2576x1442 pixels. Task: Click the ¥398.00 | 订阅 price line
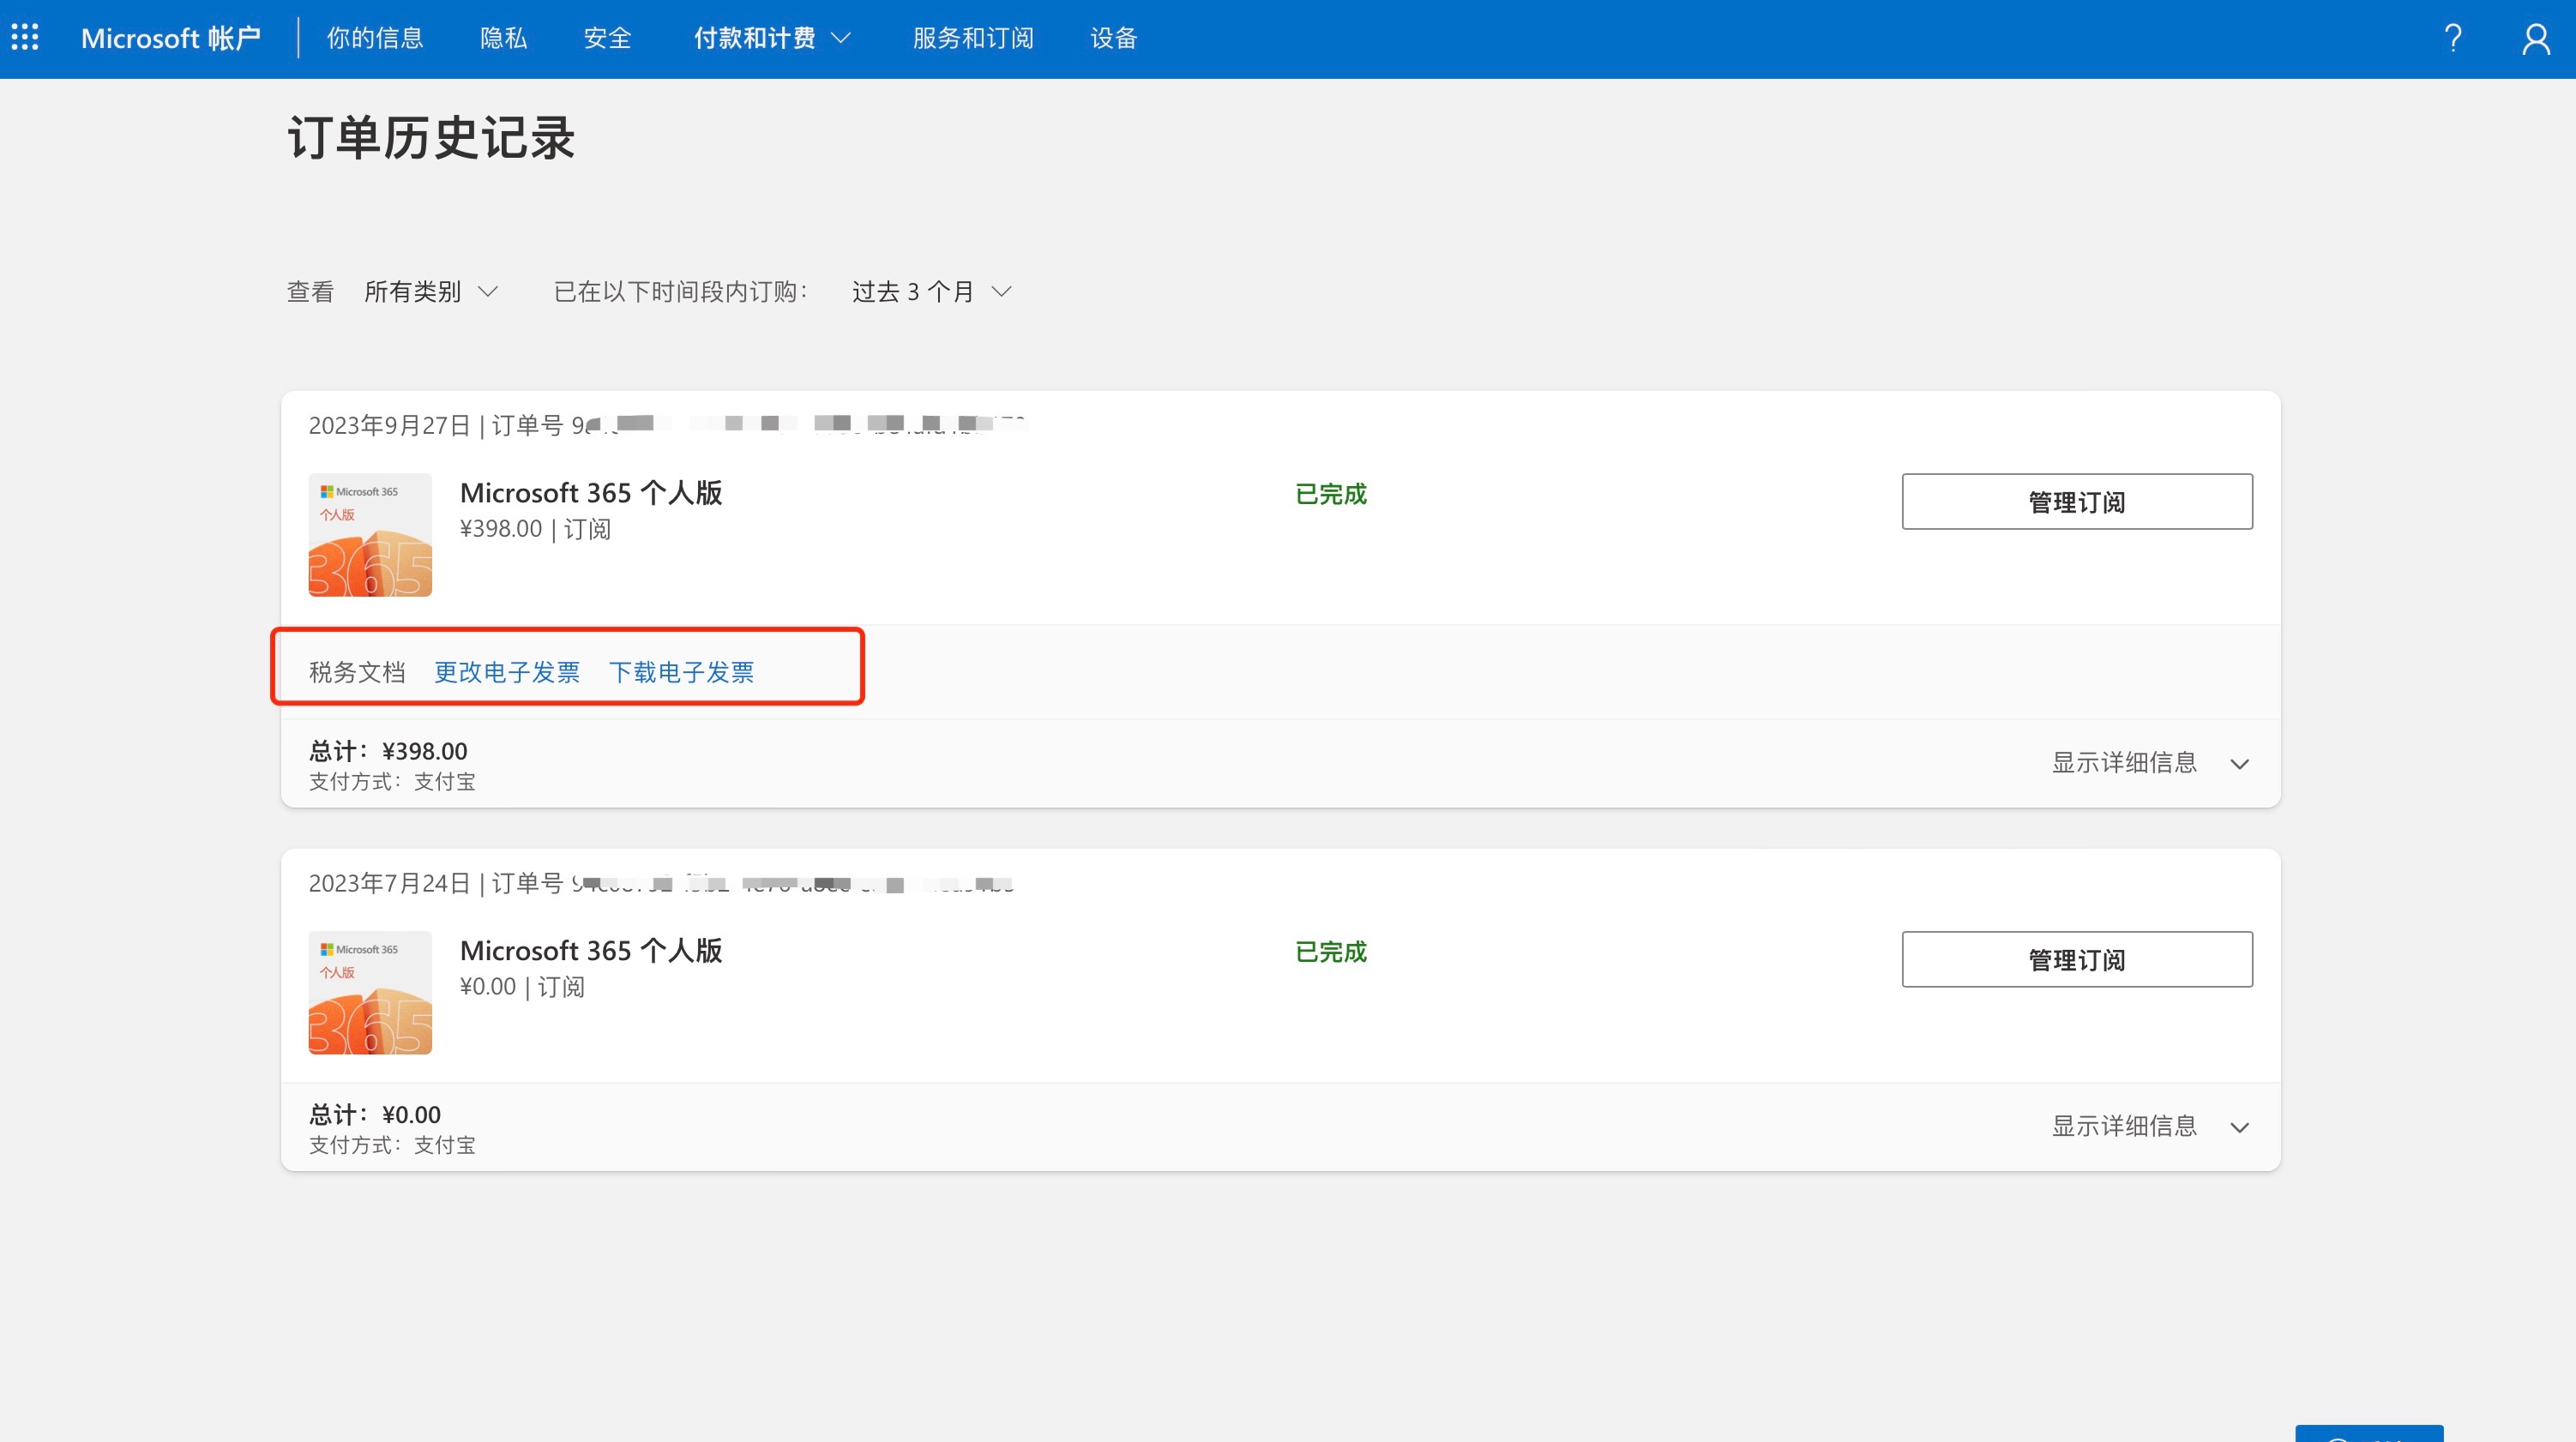pos(535,529)
